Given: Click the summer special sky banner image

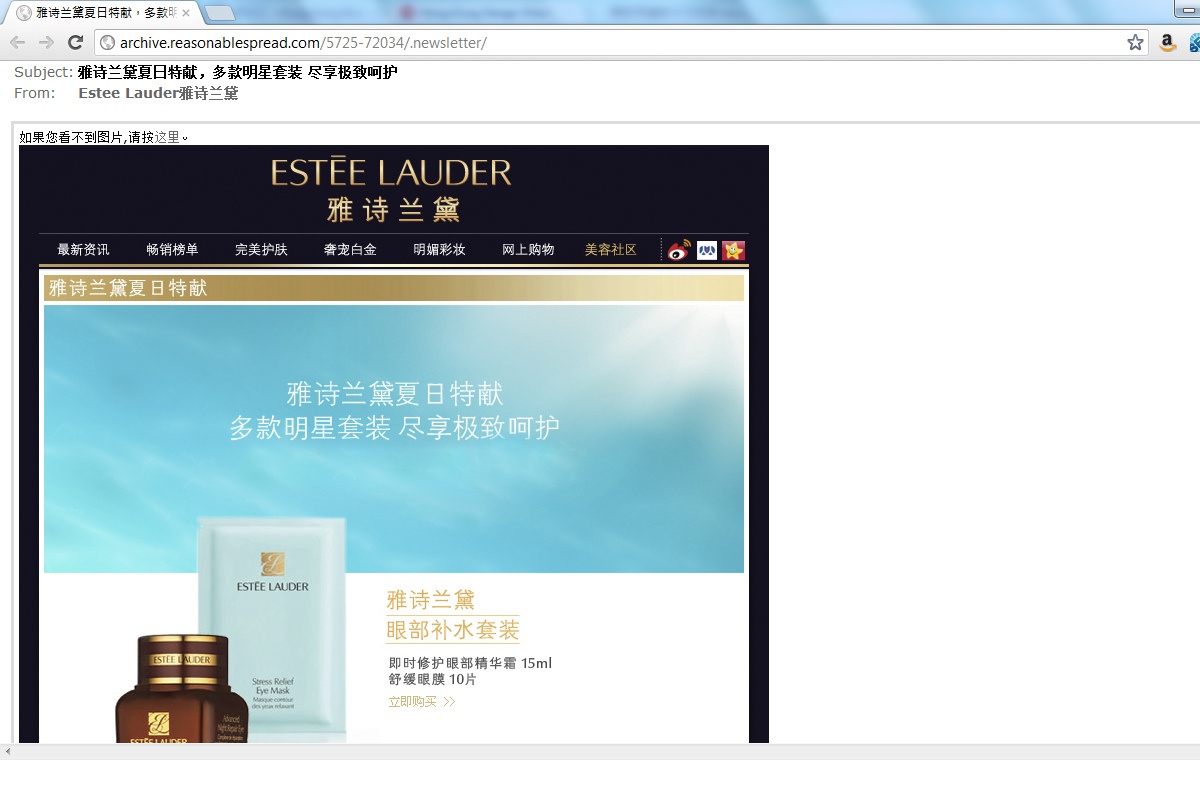Looking at the screenshot, I should tap(394, 439).
